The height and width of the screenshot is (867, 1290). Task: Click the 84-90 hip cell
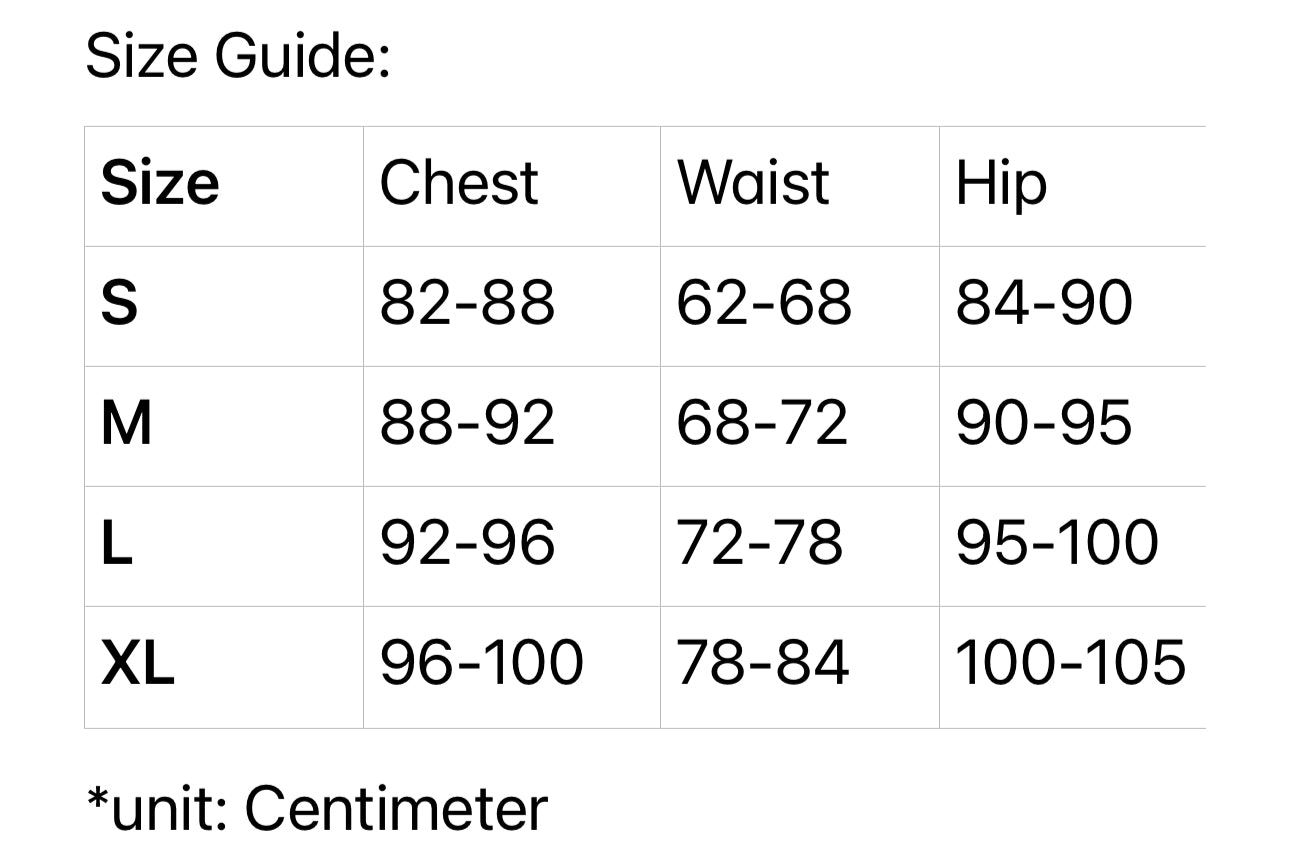coord(1044,303)
